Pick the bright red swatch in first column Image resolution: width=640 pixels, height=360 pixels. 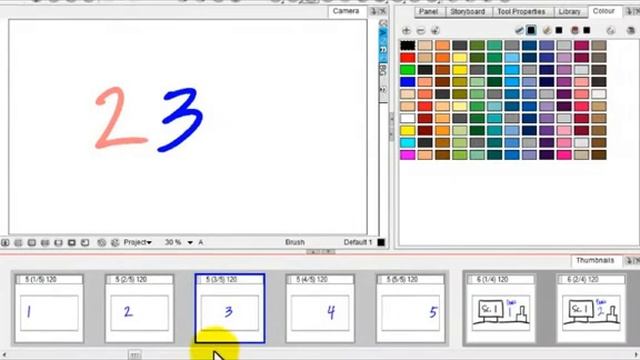[407, 58]
